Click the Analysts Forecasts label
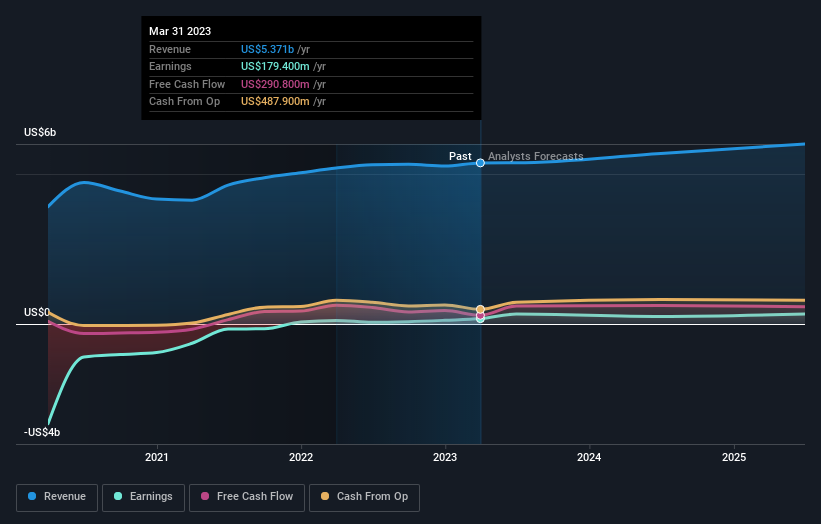This screenshot has height=524, width=821. [536, 156]
